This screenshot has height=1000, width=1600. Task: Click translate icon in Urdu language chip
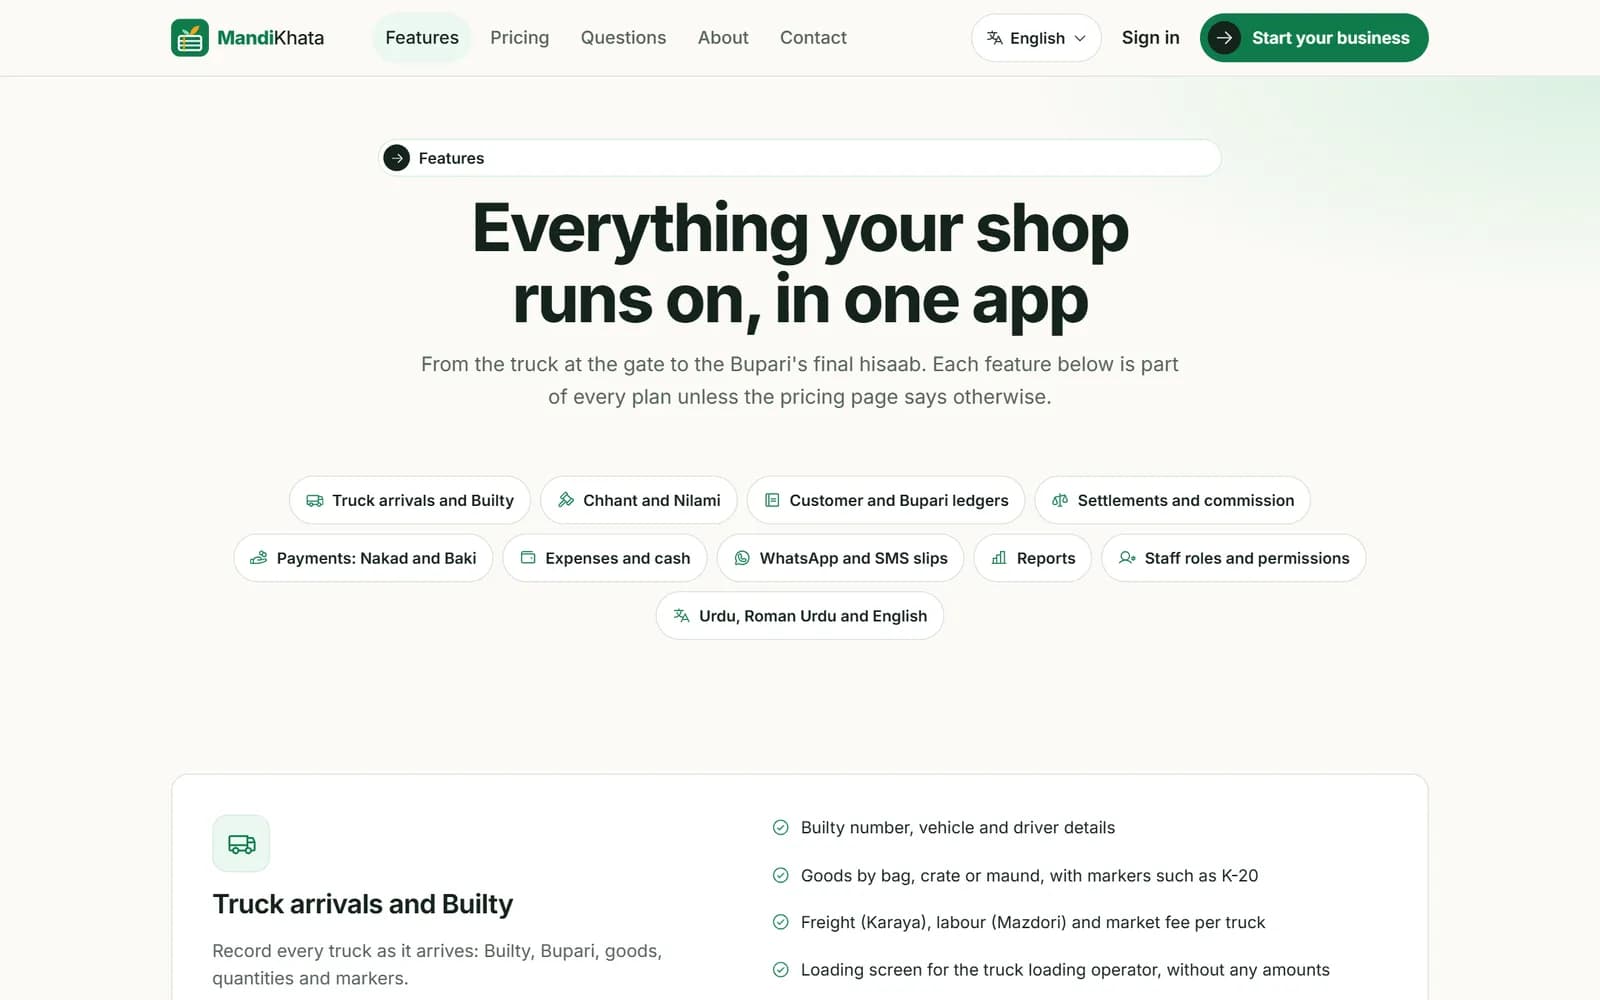click(x=681, y=616)
